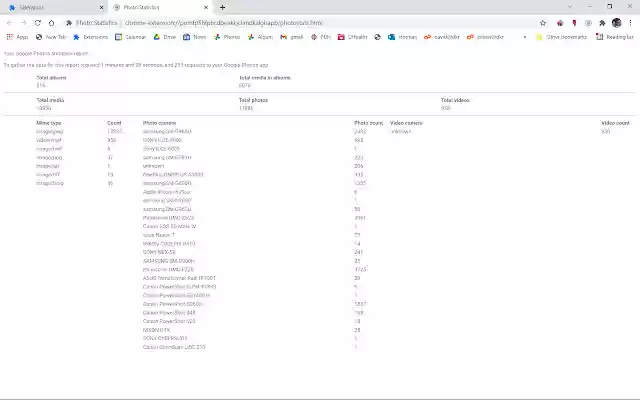Go back with the browser back arrow
640x400 pixels.
9,23
